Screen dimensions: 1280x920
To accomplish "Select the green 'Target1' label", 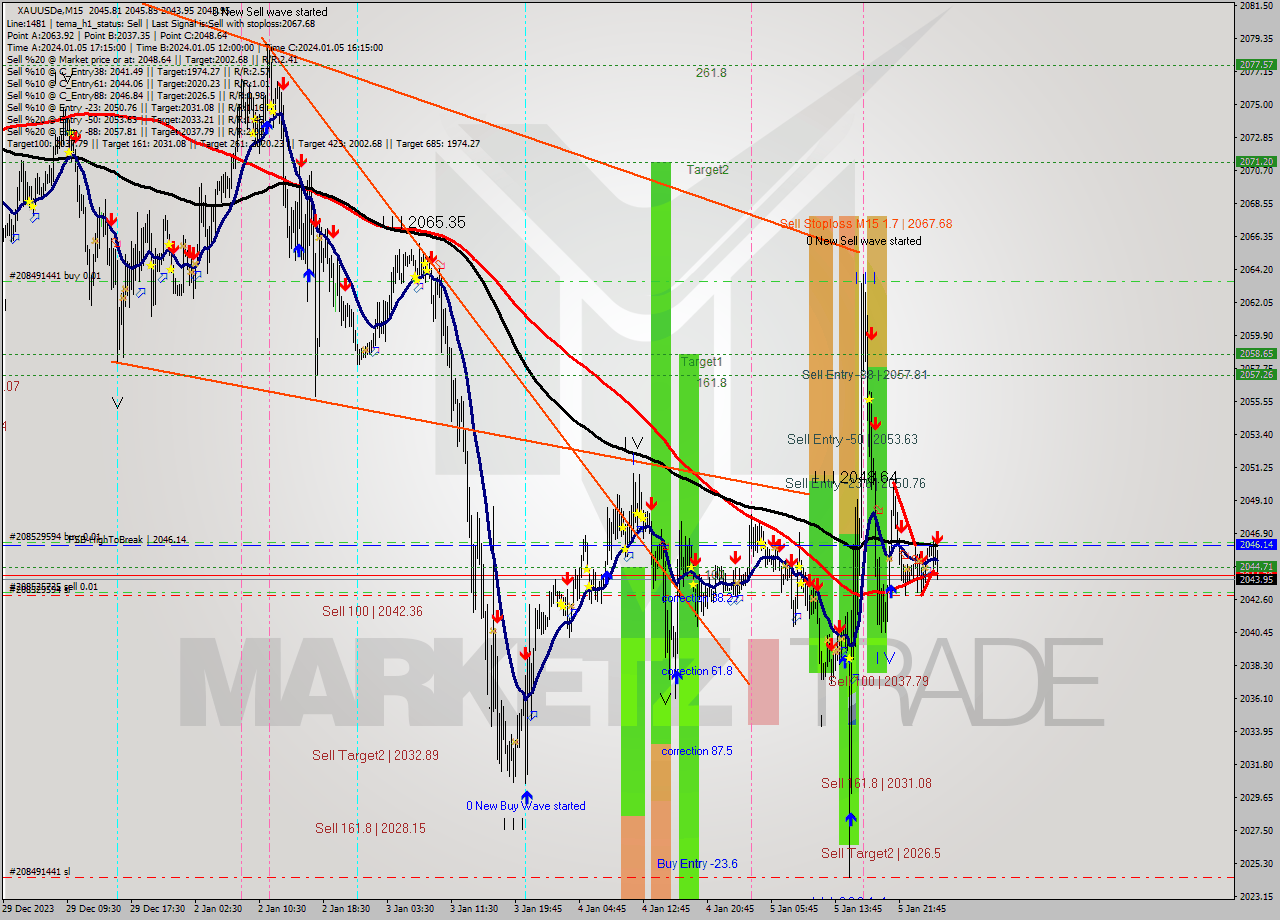I will pyautogui.click(x=701, y=362).
